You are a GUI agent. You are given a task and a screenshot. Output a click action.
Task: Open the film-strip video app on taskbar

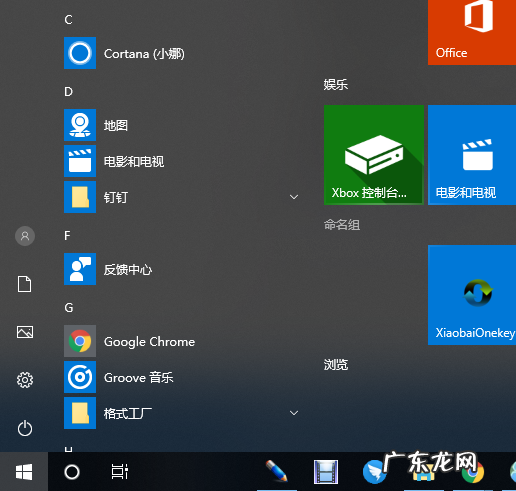click(326, 472)
